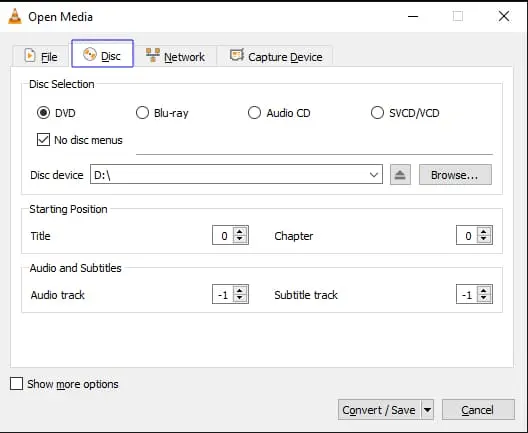The image size is (528, 433).
Task: Choose the Audio CD disc type
Action: coord(254,113)
